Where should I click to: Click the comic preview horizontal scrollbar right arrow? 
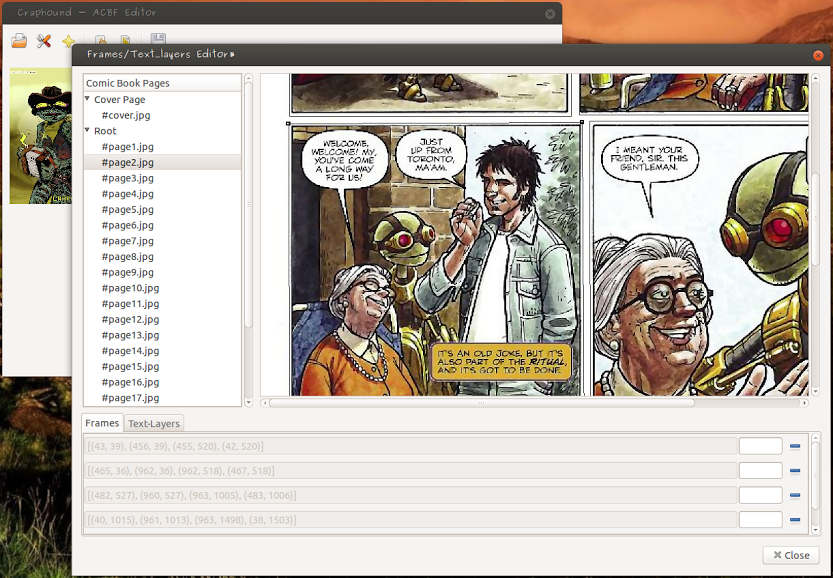pos(805,403)
